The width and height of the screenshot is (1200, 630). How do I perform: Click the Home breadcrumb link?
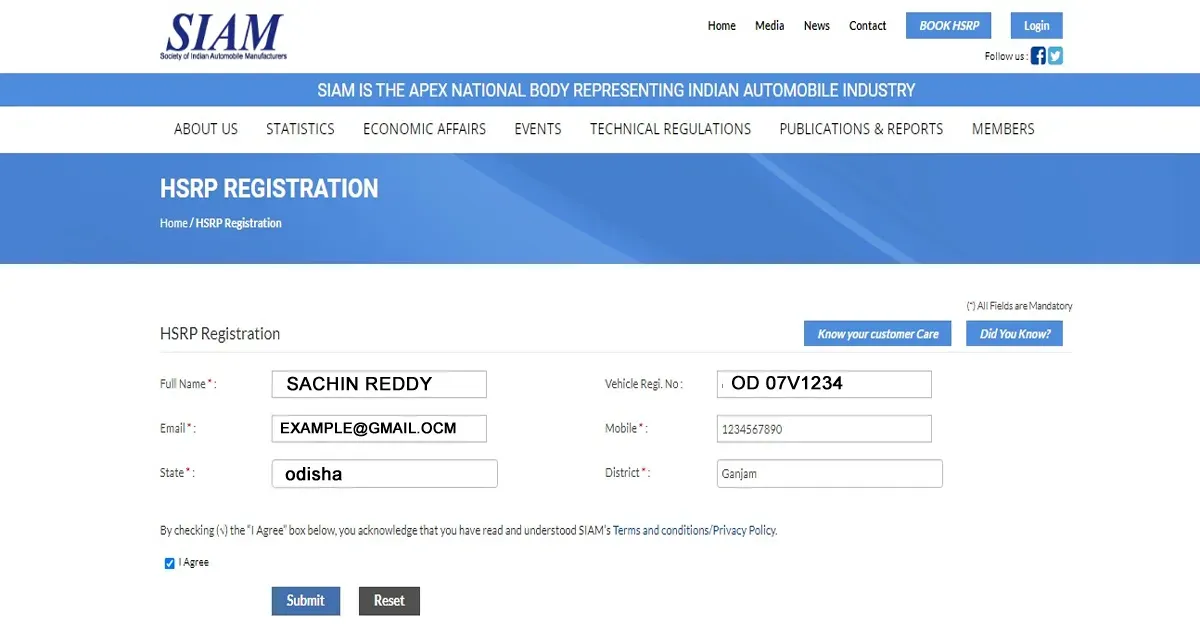pyautogui.click(x=173, y=223)
